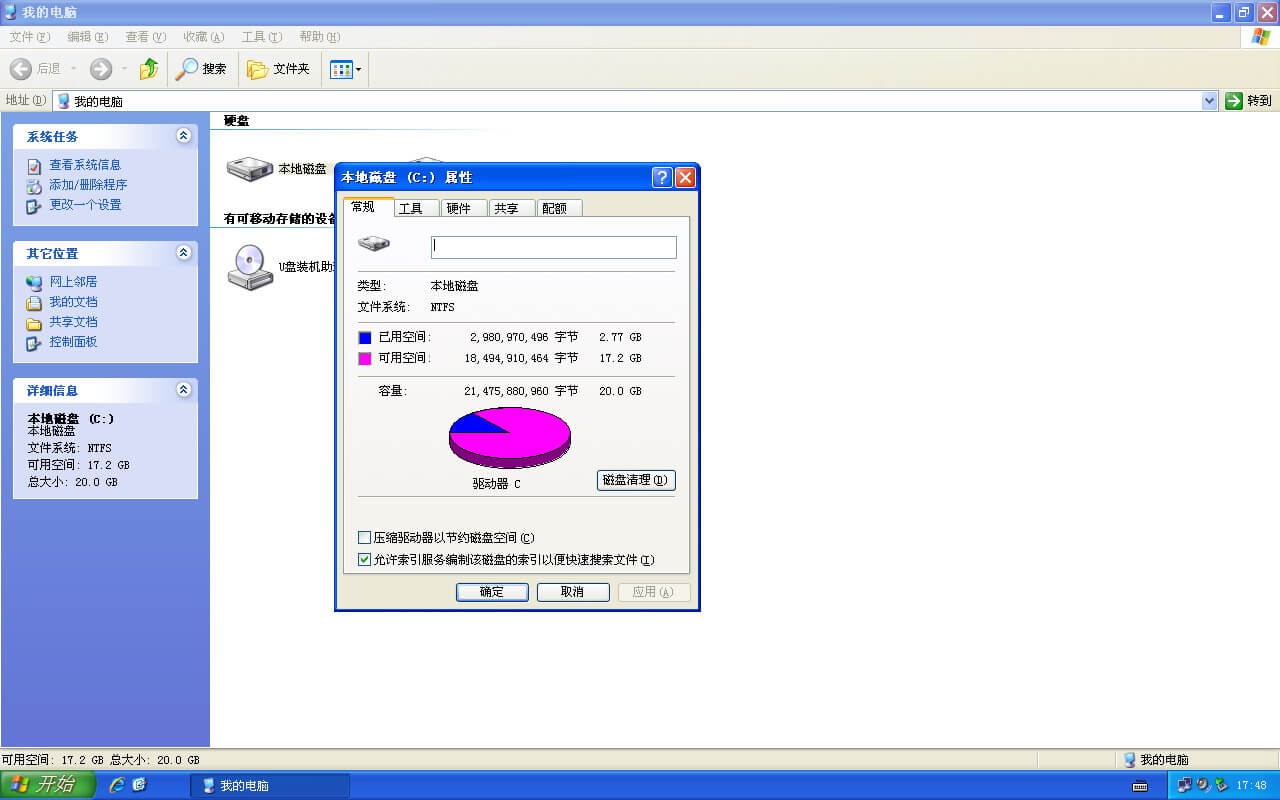Open the back button history dropdown
Viewport: 1280px width, 800px height.
pos(73,69)
